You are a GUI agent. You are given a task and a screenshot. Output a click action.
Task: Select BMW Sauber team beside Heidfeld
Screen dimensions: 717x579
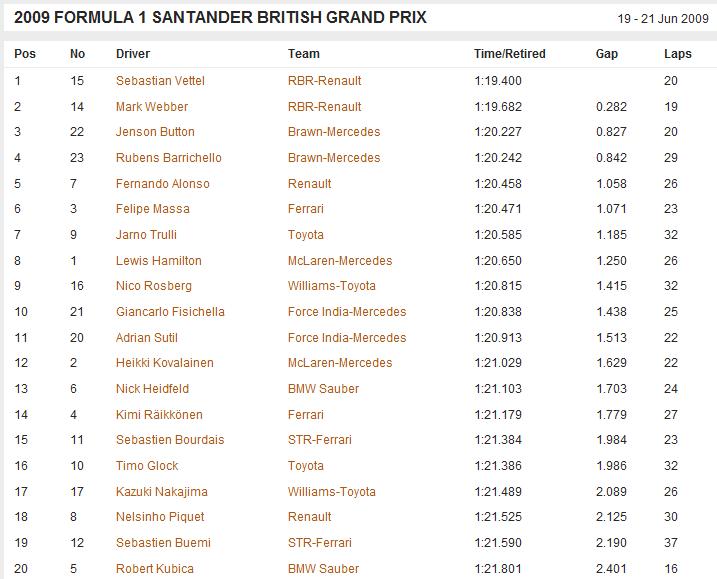[323, 389]
